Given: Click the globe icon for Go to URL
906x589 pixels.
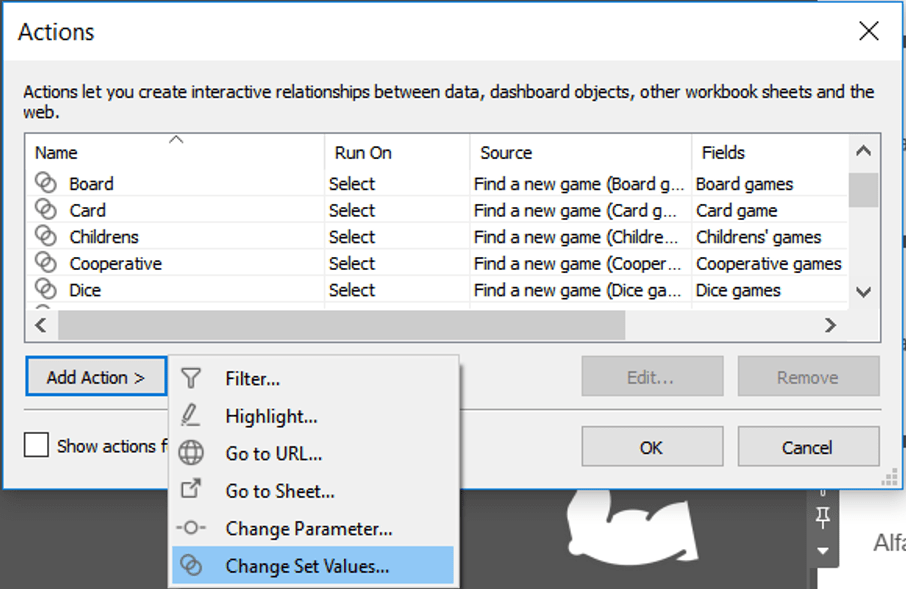Looking at the screenshot, I should point(190,453).
